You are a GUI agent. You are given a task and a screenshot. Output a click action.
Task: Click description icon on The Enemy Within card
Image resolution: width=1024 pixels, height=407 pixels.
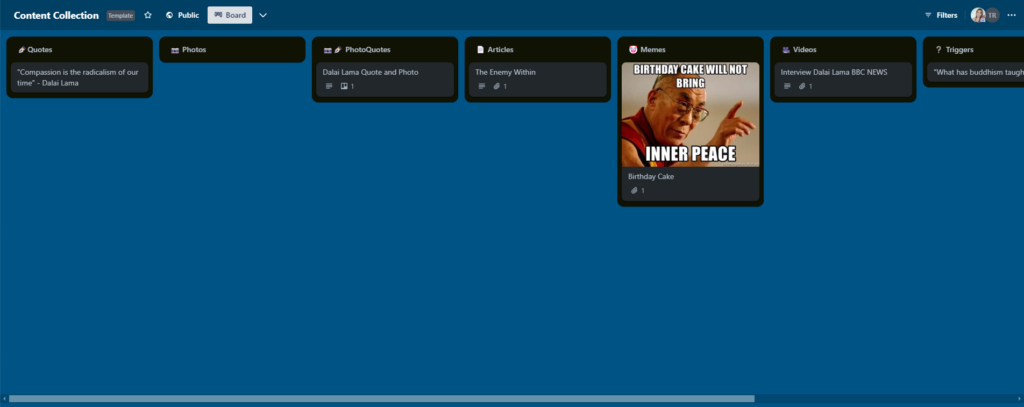click(481, 86)
